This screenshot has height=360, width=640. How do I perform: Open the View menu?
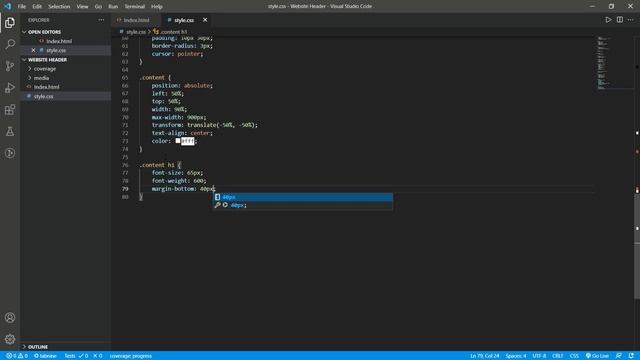coord(82,6)
